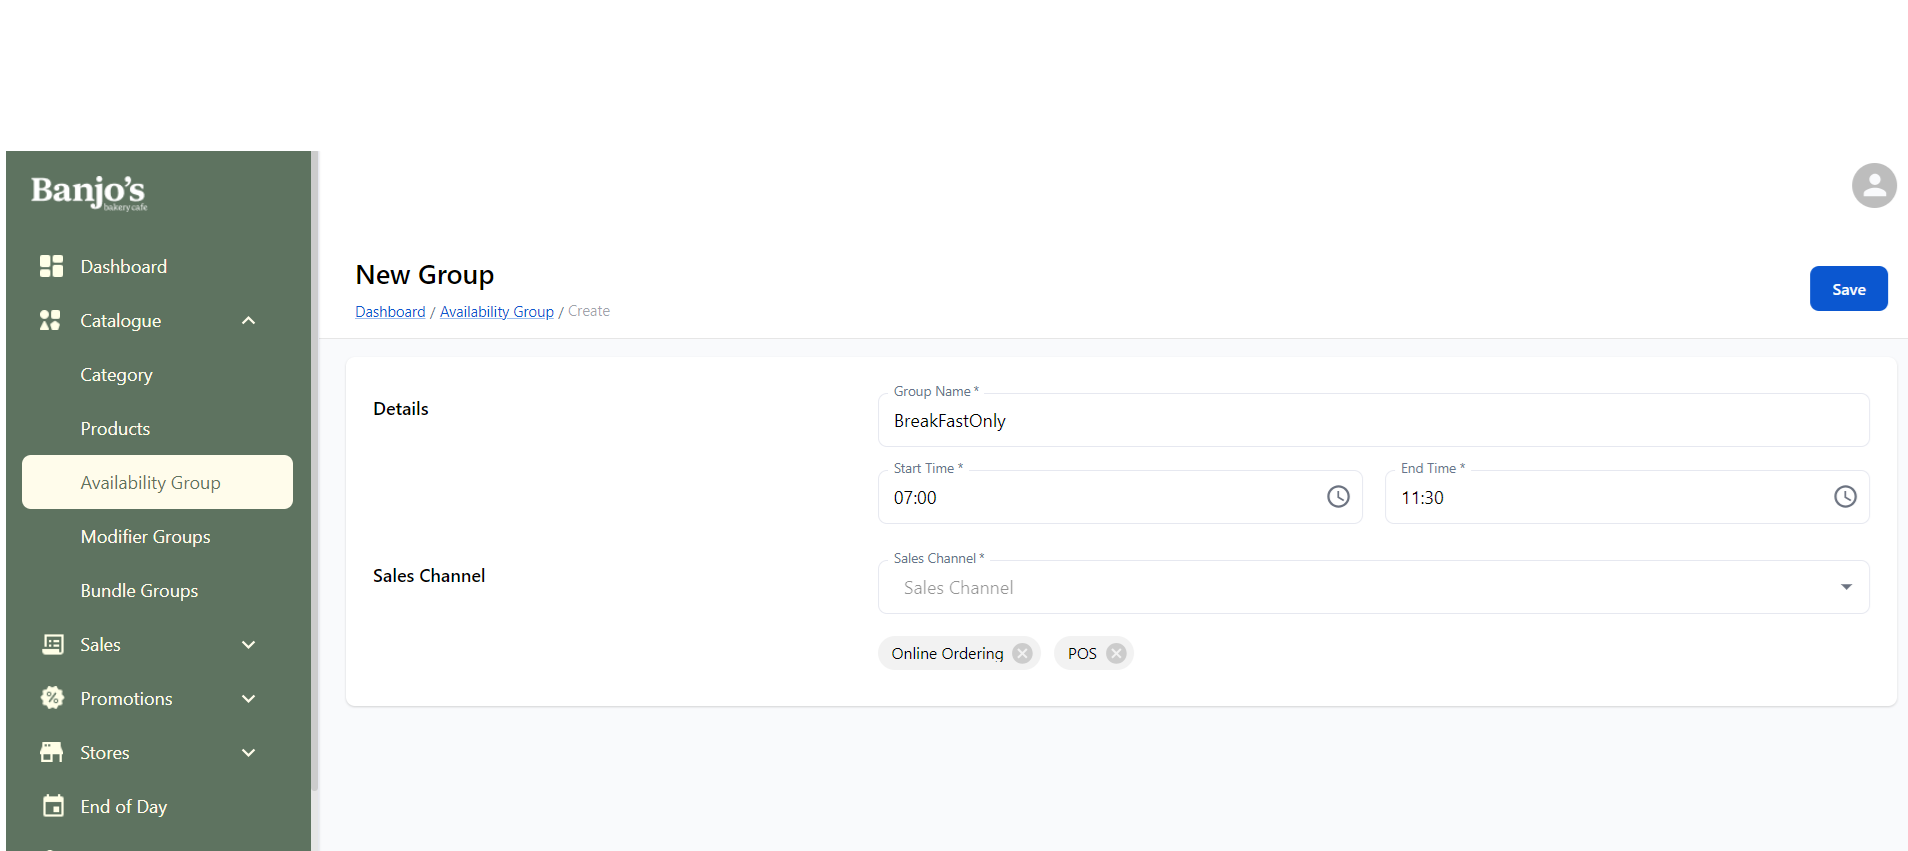
Task: Open the End Time clock picker
Action: point(1844,497)
